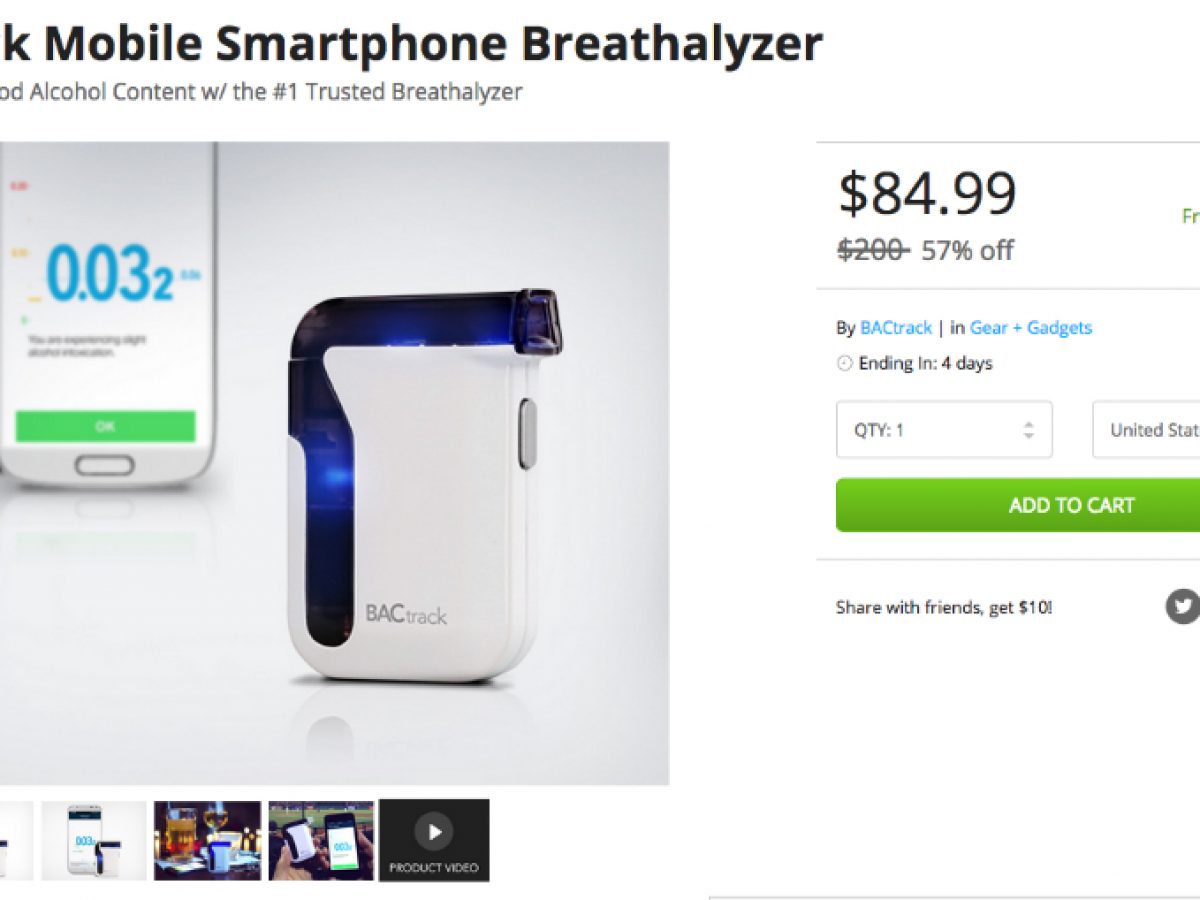Select the stadium hand-held phone thumbnail
The width and height of the screenshot is (1200, 900).
tap(321, 840)
